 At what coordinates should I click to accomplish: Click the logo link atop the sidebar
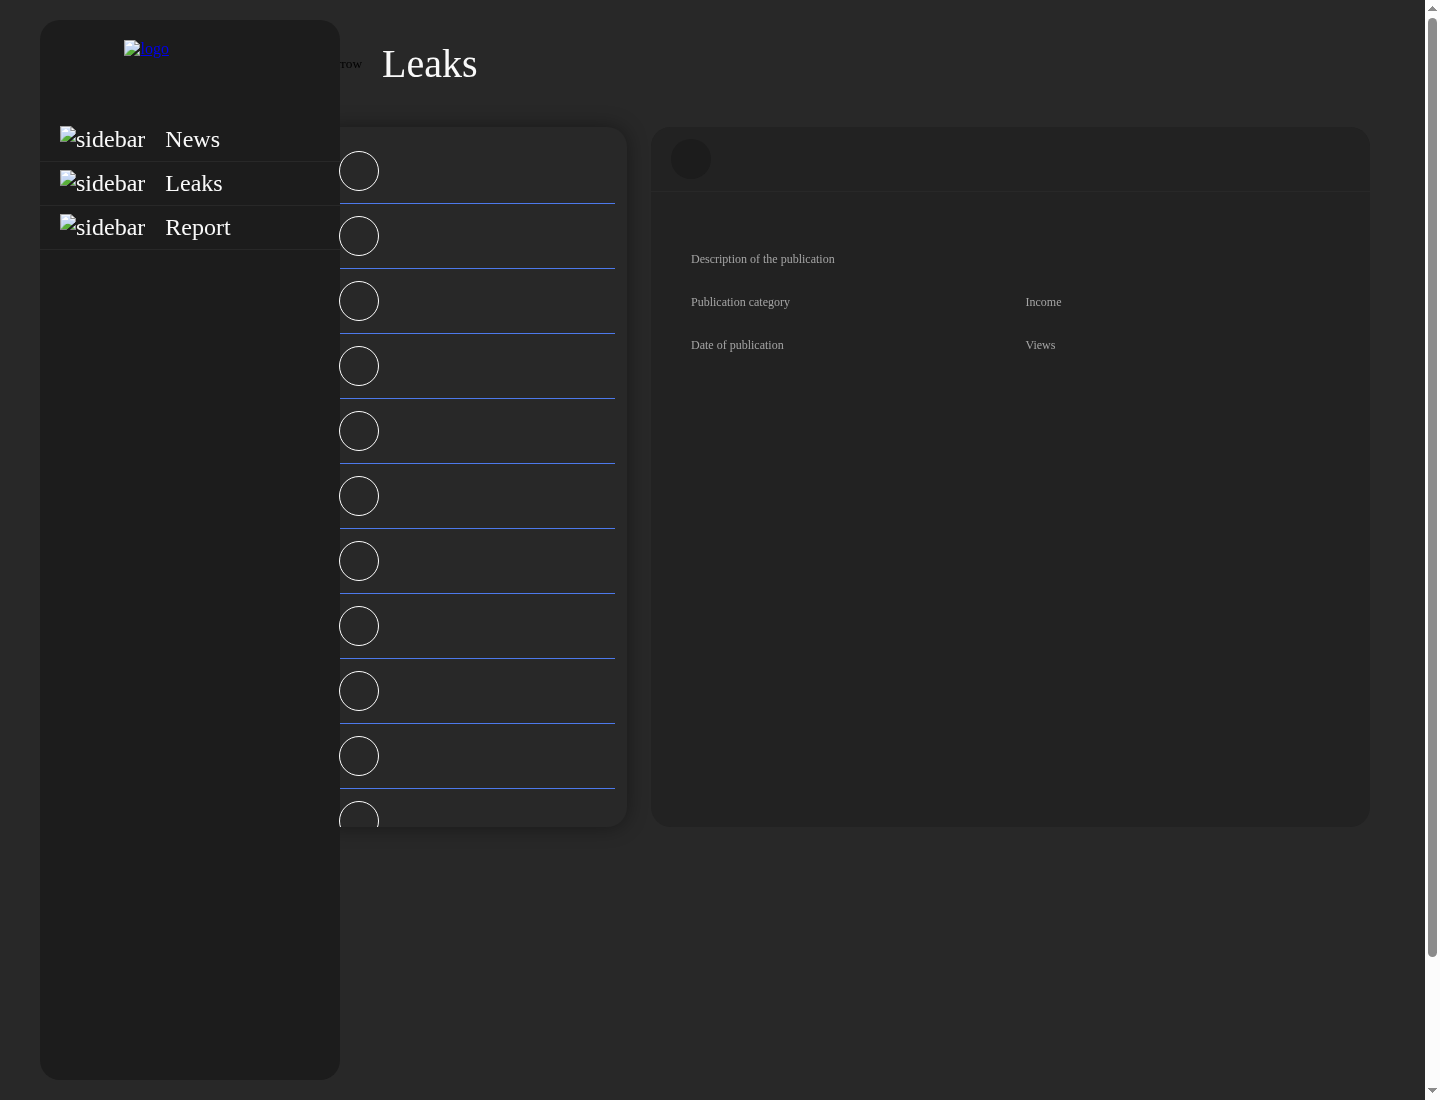click(x=146, y=49)
